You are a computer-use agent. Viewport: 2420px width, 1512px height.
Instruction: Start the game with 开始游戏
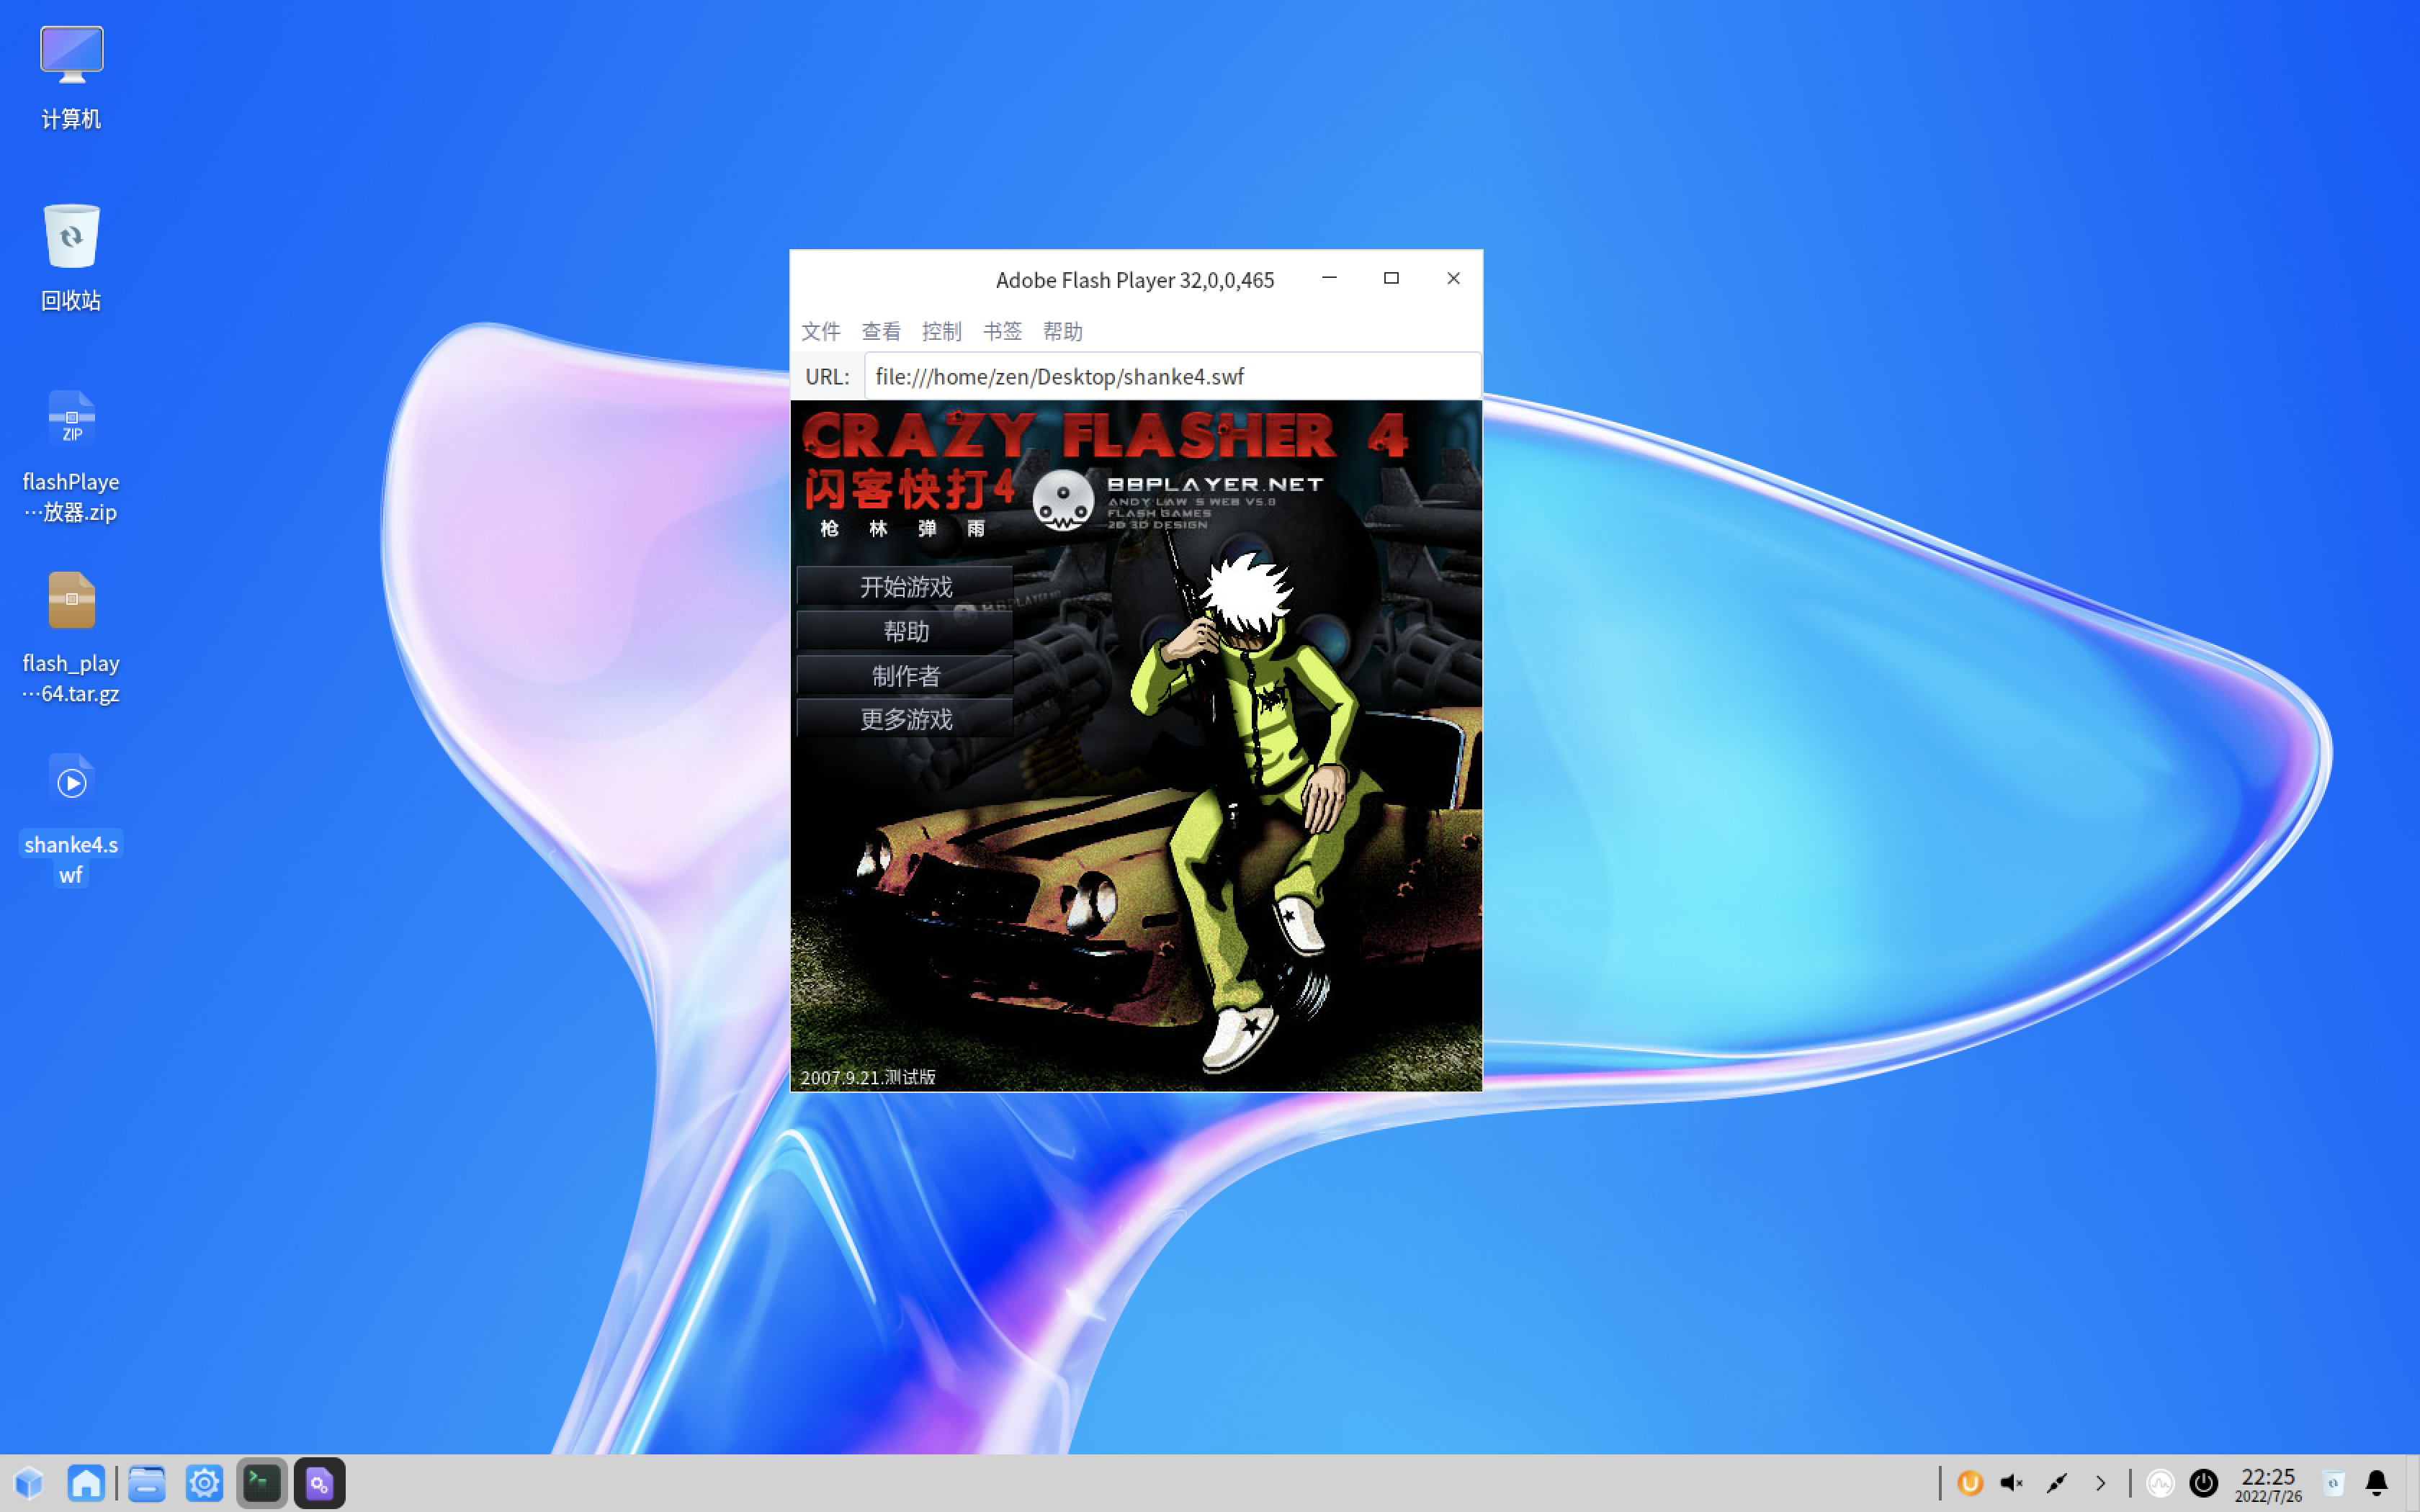(x=905, y=586)
